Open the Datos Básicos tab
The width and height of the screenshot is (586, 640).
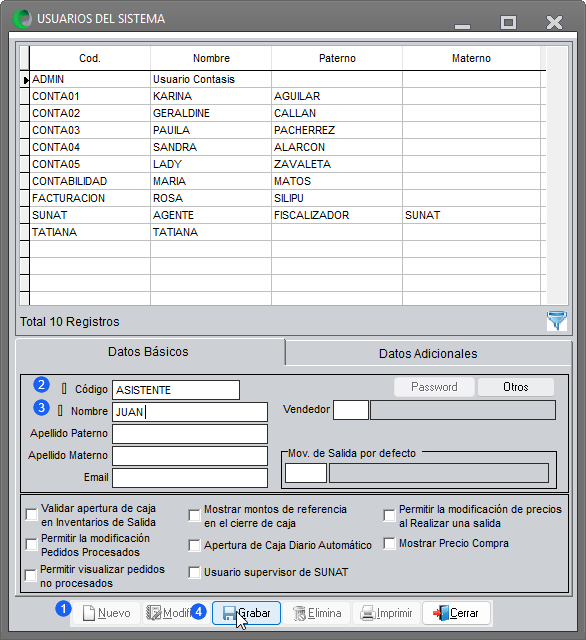coord(149,352)
